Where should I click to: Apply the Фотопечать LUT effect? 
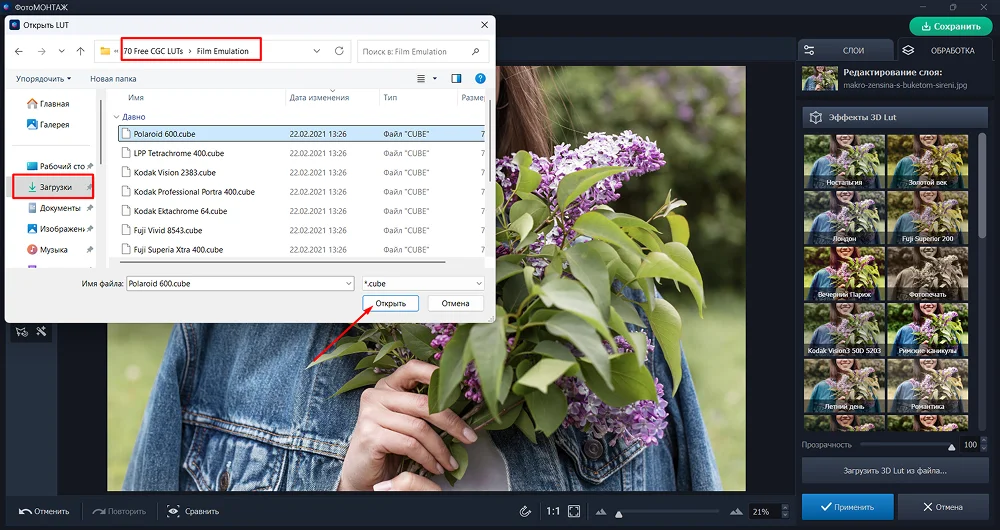927,274
